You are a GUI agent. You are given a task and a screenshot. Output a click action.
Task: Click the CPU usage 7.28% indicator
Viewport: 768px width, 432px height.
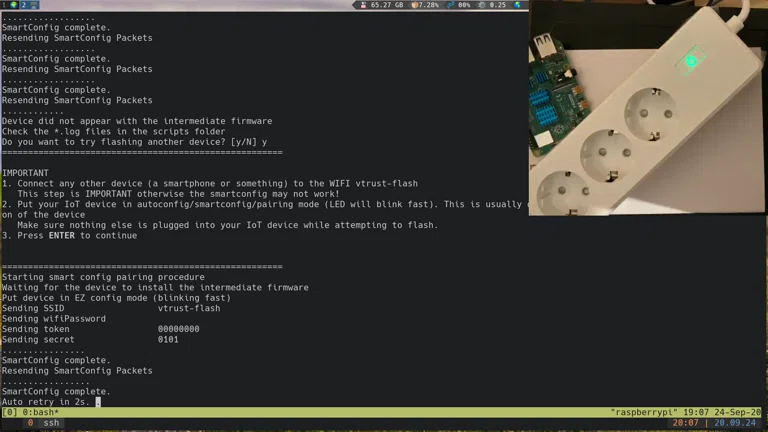pyautogui.click(x=426, y=5)
